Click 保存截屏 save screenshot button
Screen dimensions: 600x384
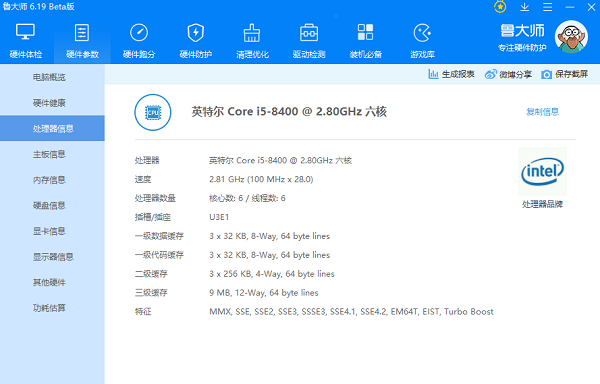[x=564, y=74]
